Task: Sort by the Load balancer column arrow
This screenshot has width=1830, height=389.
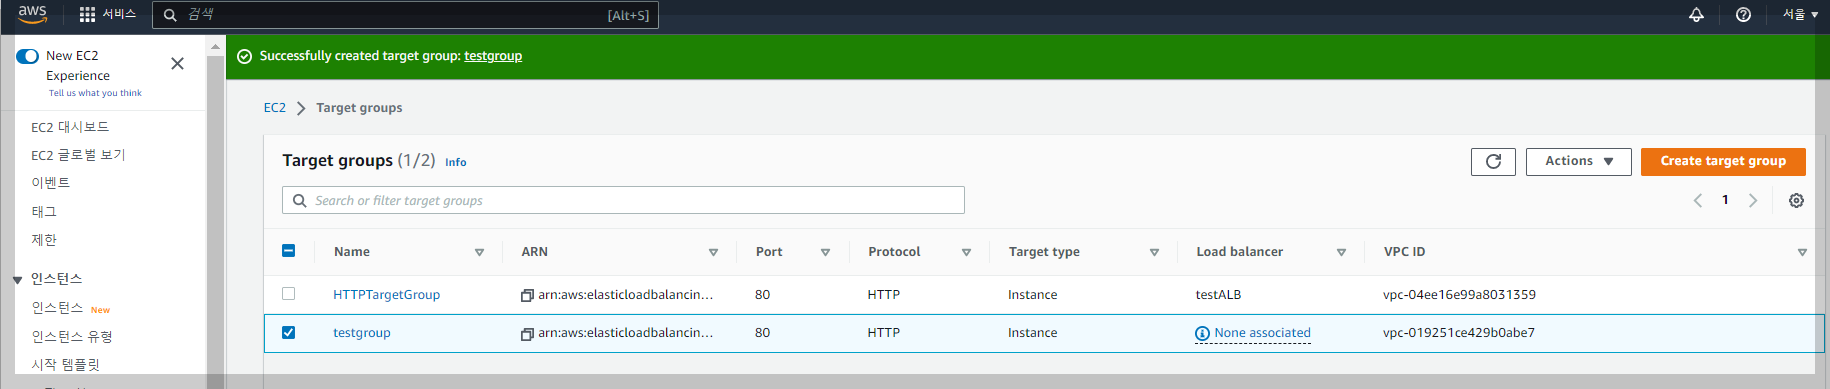Action: point(1341,253)
